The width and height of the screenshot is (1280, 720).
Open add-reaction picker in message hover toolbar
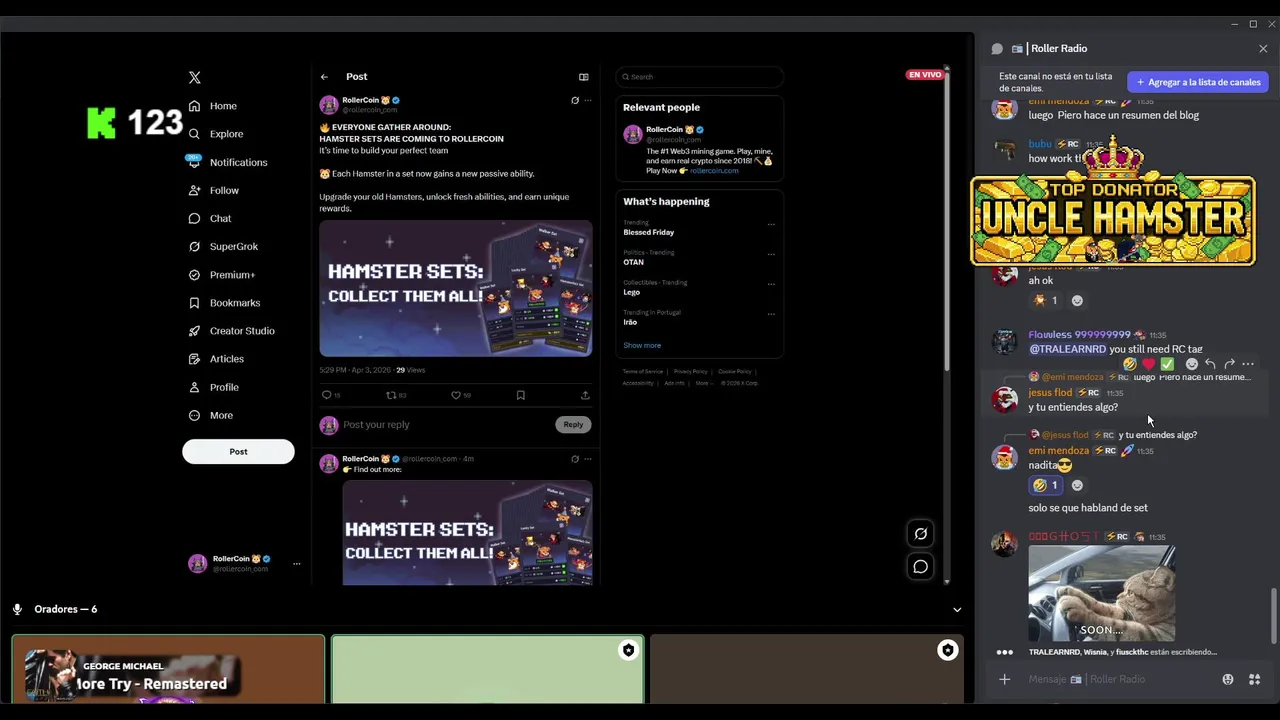(x=1191, y=365)
